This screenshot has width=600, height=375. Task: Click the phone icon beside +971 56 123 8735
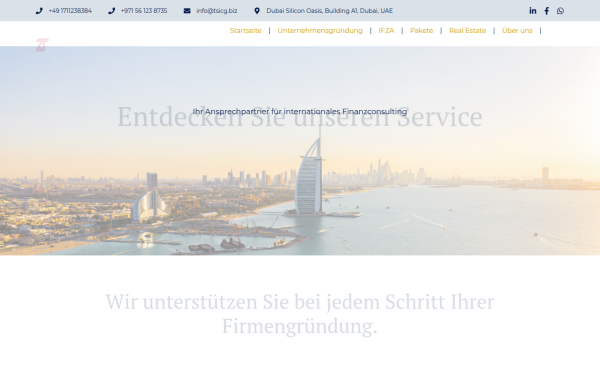click(111, 11)
